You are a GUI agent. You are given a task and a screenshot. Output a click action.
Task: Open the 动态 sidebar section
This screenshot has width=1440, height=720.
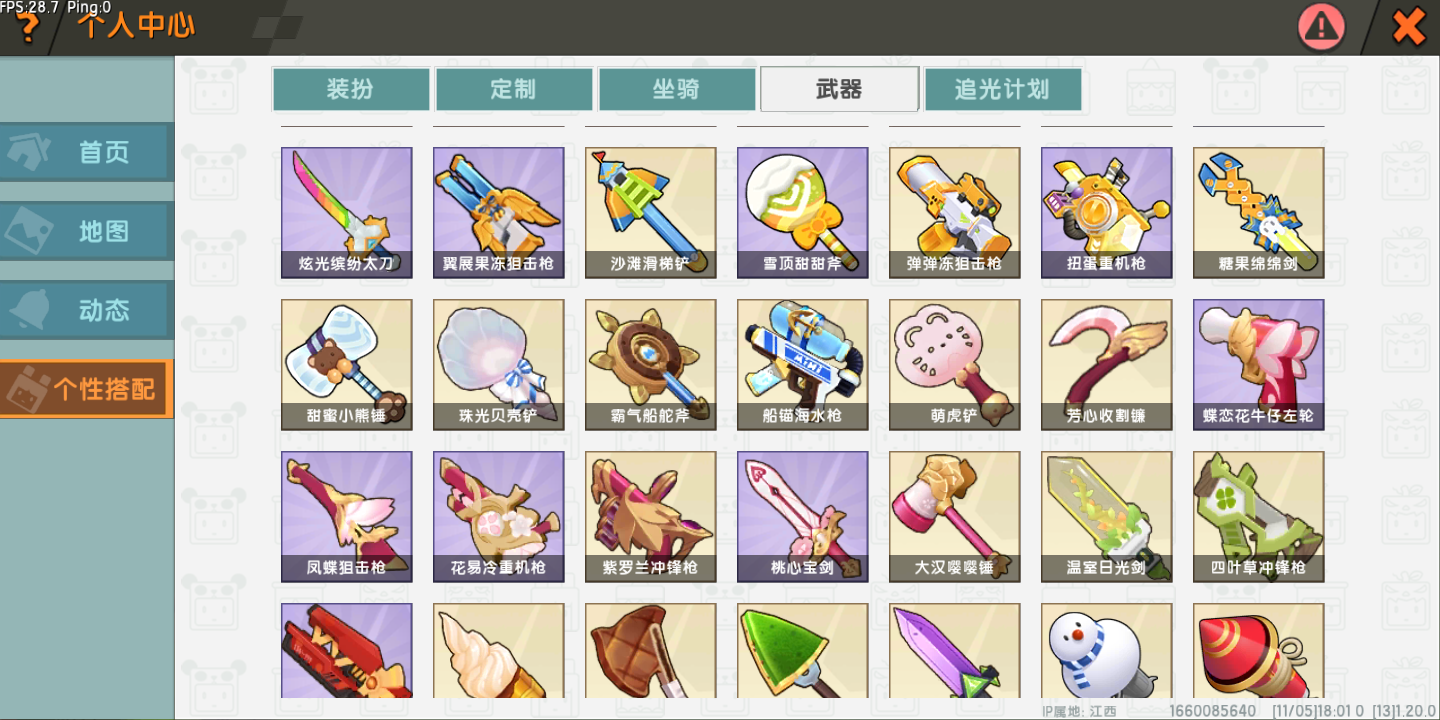pos(86,310)
